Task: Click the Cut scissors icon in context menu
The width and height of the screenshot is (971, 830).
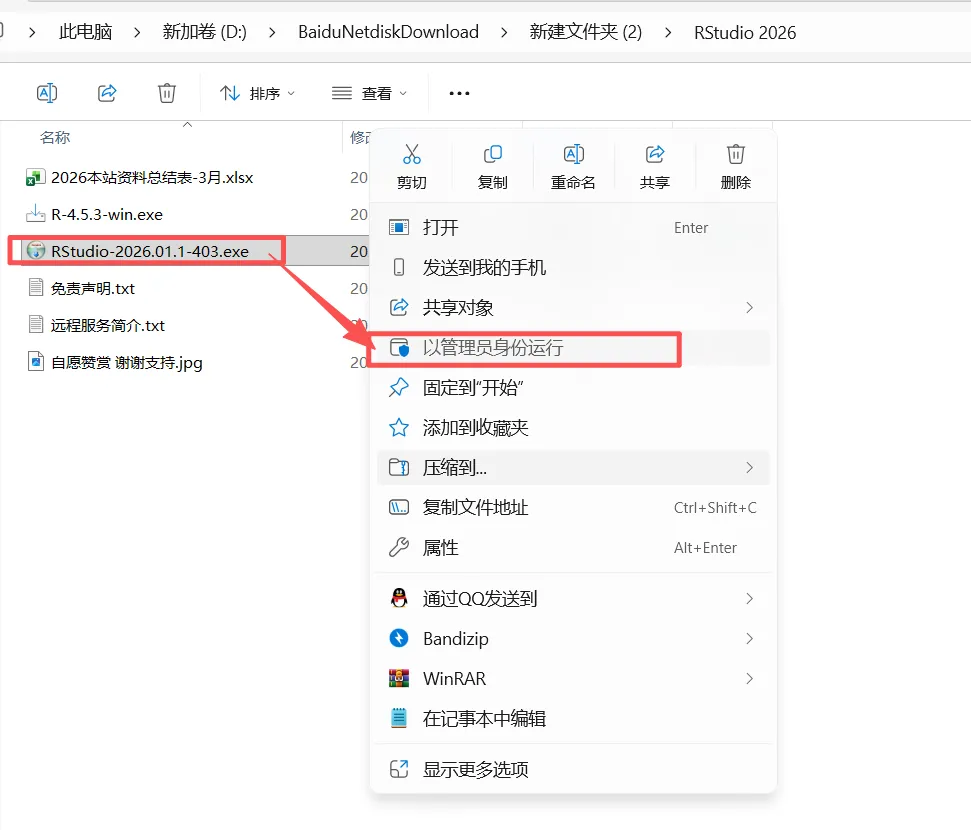Action: [x=412, y=154]
